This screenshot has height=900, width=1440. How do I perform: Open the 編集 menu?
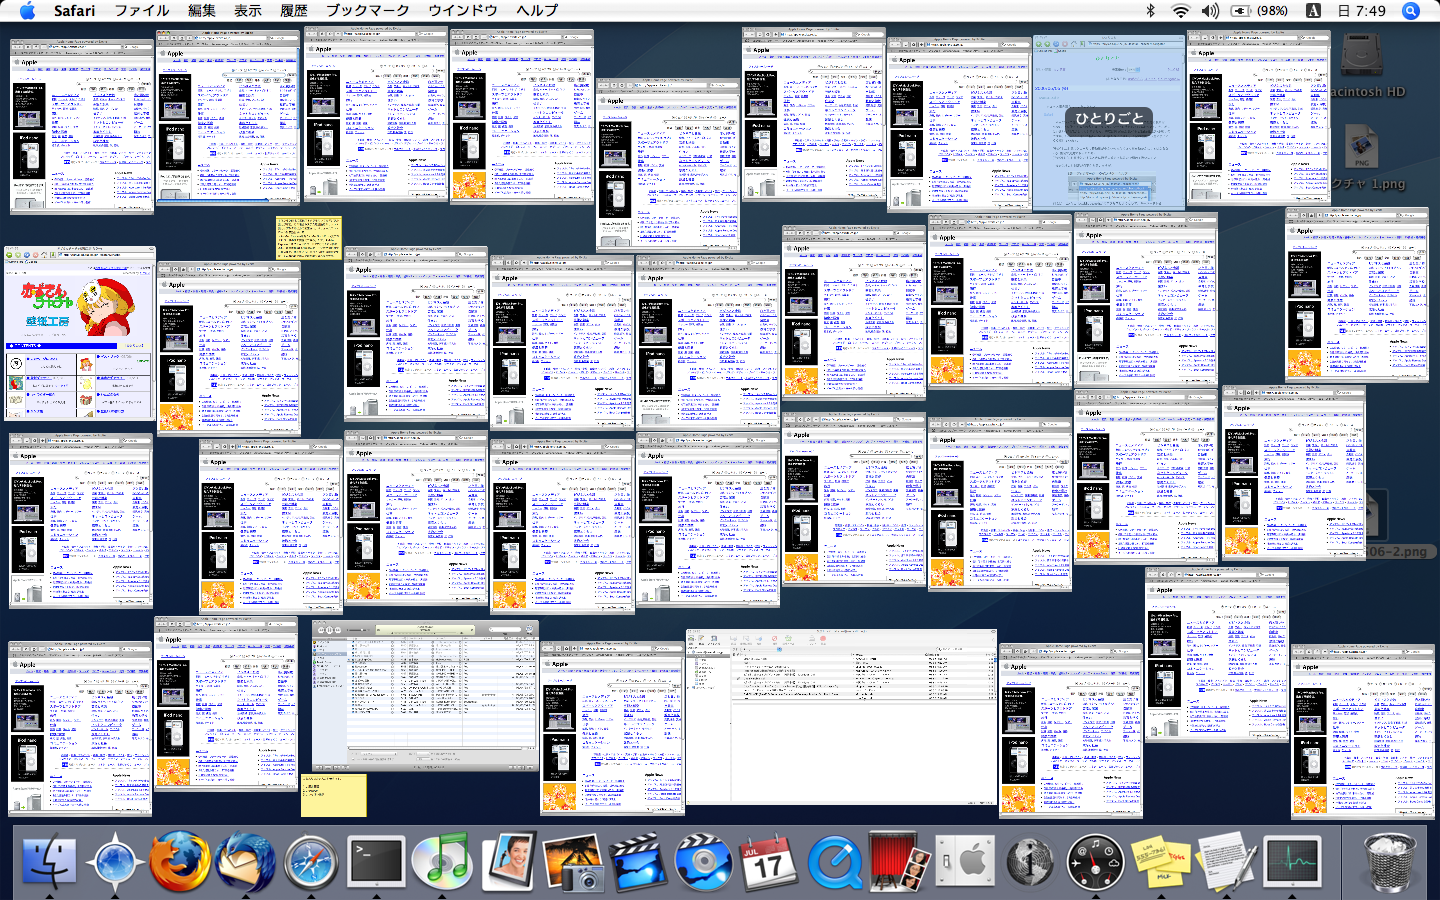pos(202,11)
